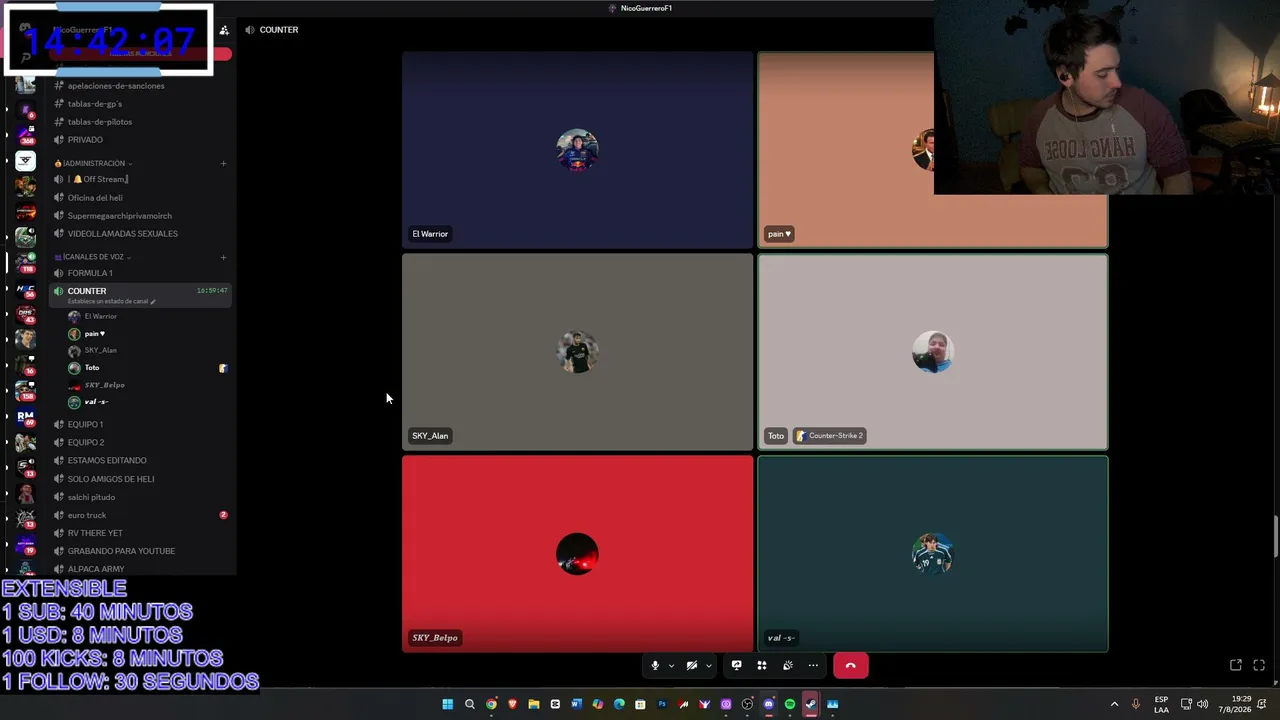
Task: Select SKY_Alan video tile
Action: [577, 352]
